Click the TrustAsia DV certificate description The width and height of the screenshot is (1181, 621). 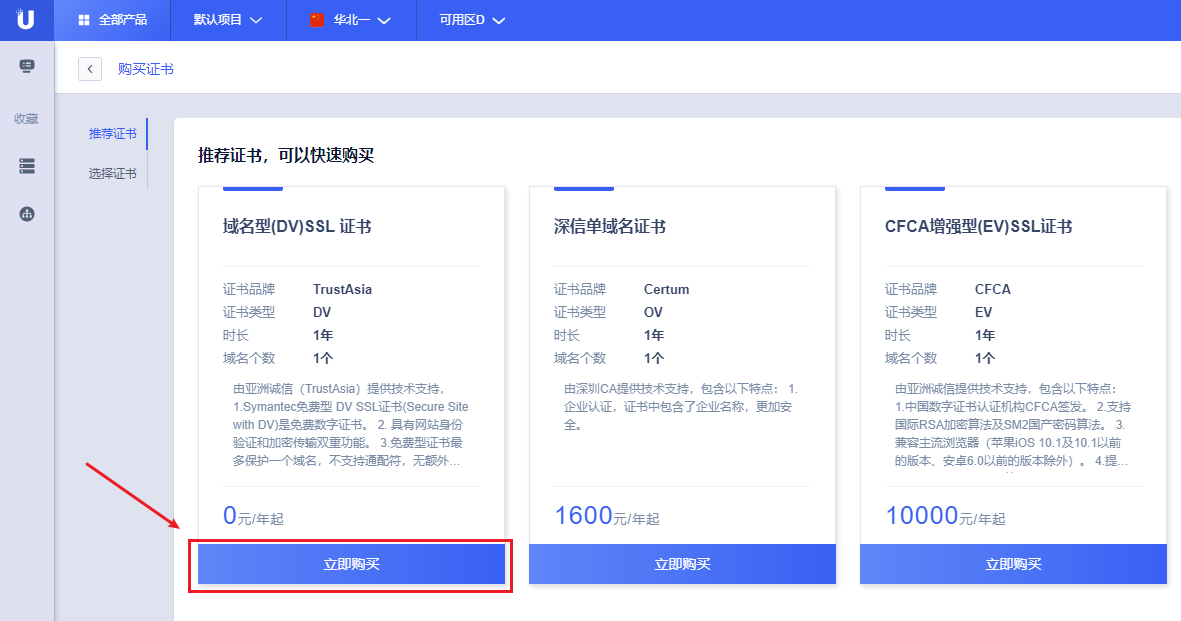pyautogui.click(x=350, y=424)
